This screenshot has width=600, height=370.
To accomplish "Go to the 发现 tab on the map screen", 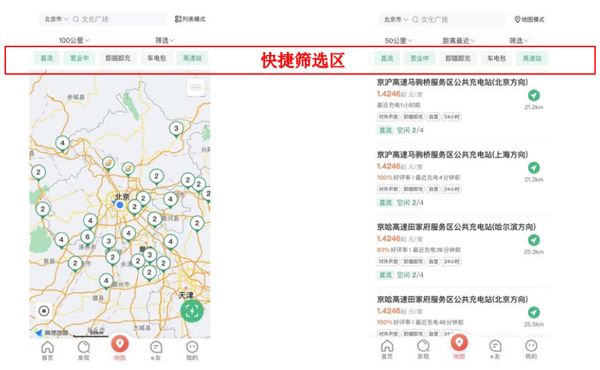I will [x=83, y=350].
